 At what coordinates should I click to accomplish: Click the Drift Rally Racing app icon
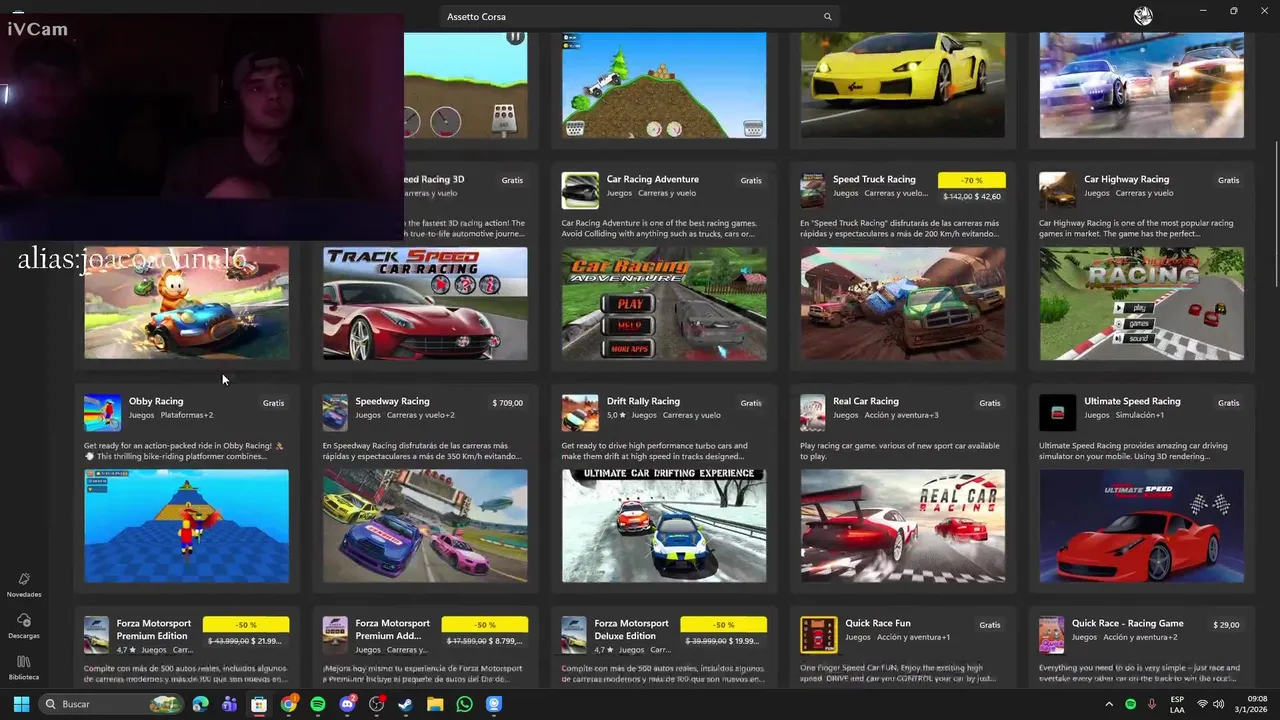580,412
